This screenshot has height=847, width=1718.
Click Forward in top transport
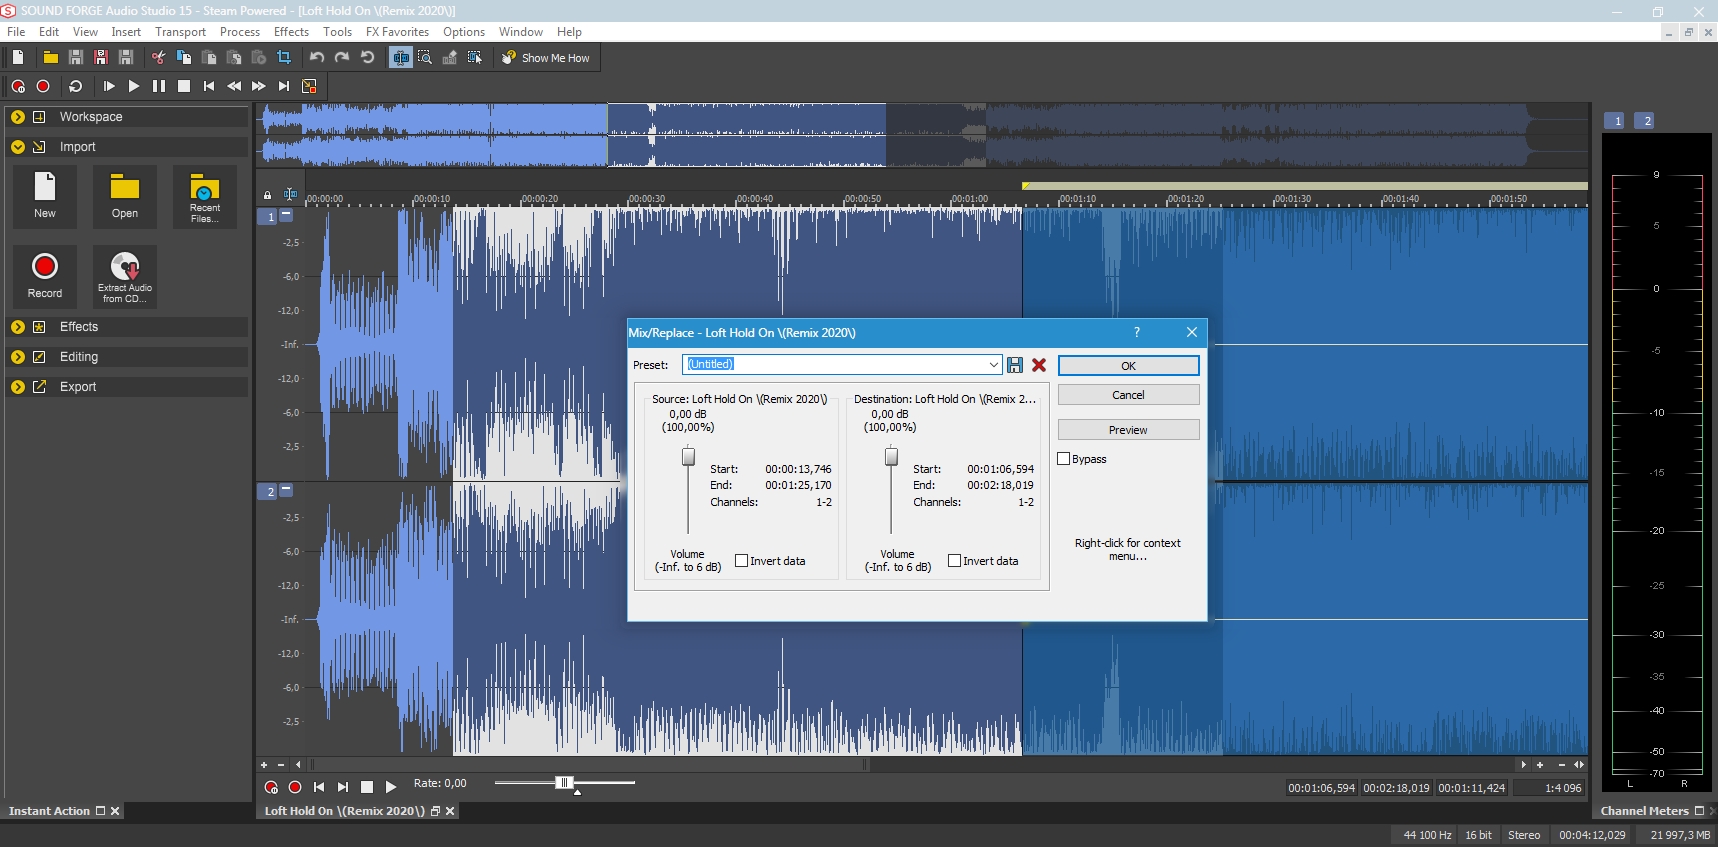click(x=259, y=86)
